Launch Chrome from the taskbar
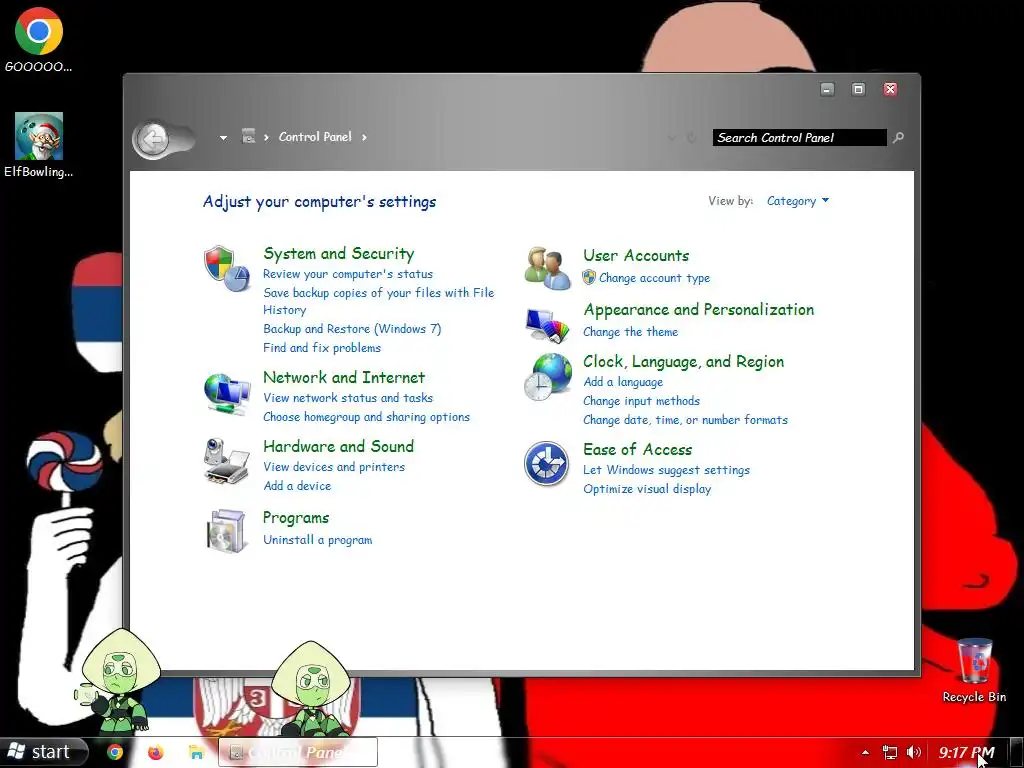 [115, 752]
